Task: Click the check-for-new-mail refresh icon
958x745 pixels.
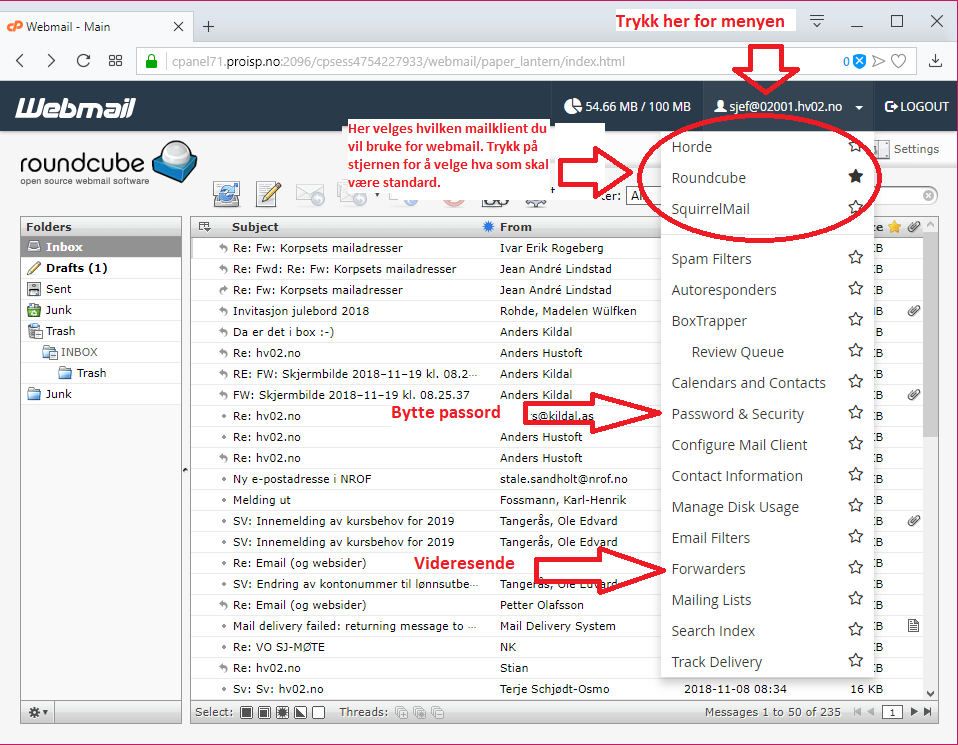Action: click(x=227, y=193)
